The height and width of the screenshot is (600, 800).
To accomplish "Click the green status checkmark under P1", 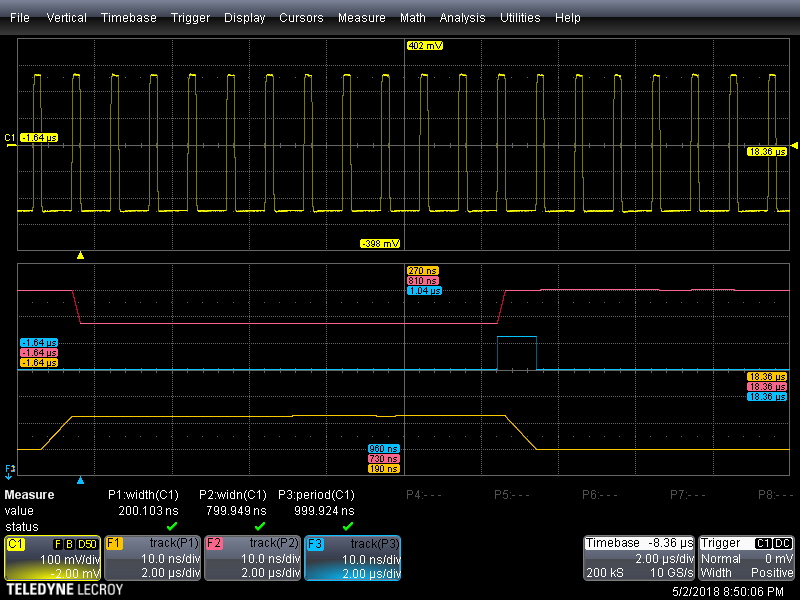I will pos(171,526).
